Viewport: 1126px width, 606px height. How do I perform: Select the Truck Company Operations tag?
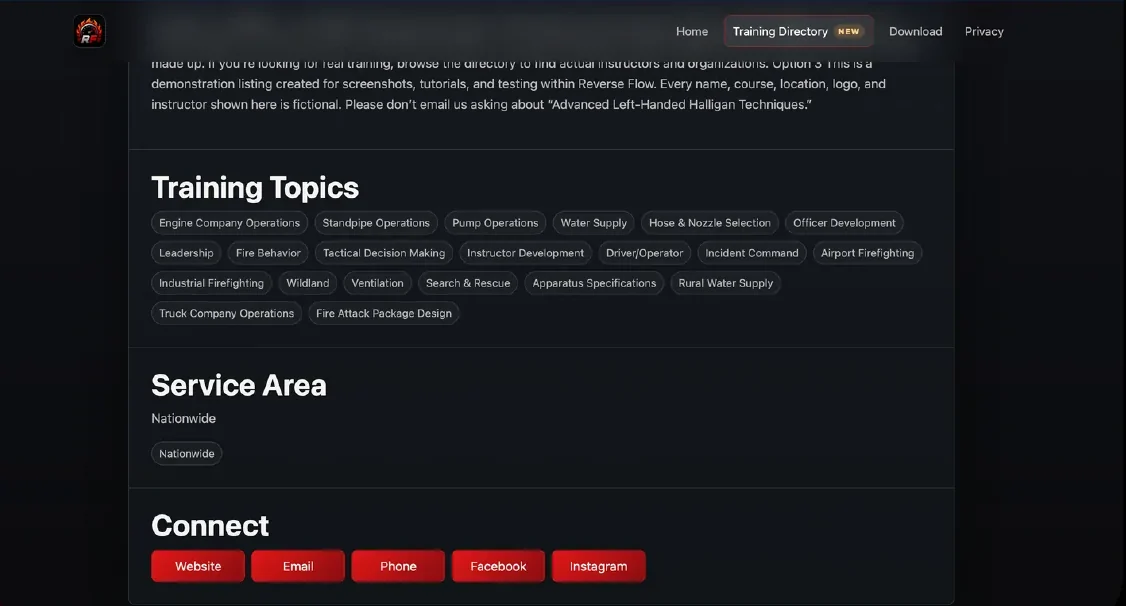coord(226,314)
